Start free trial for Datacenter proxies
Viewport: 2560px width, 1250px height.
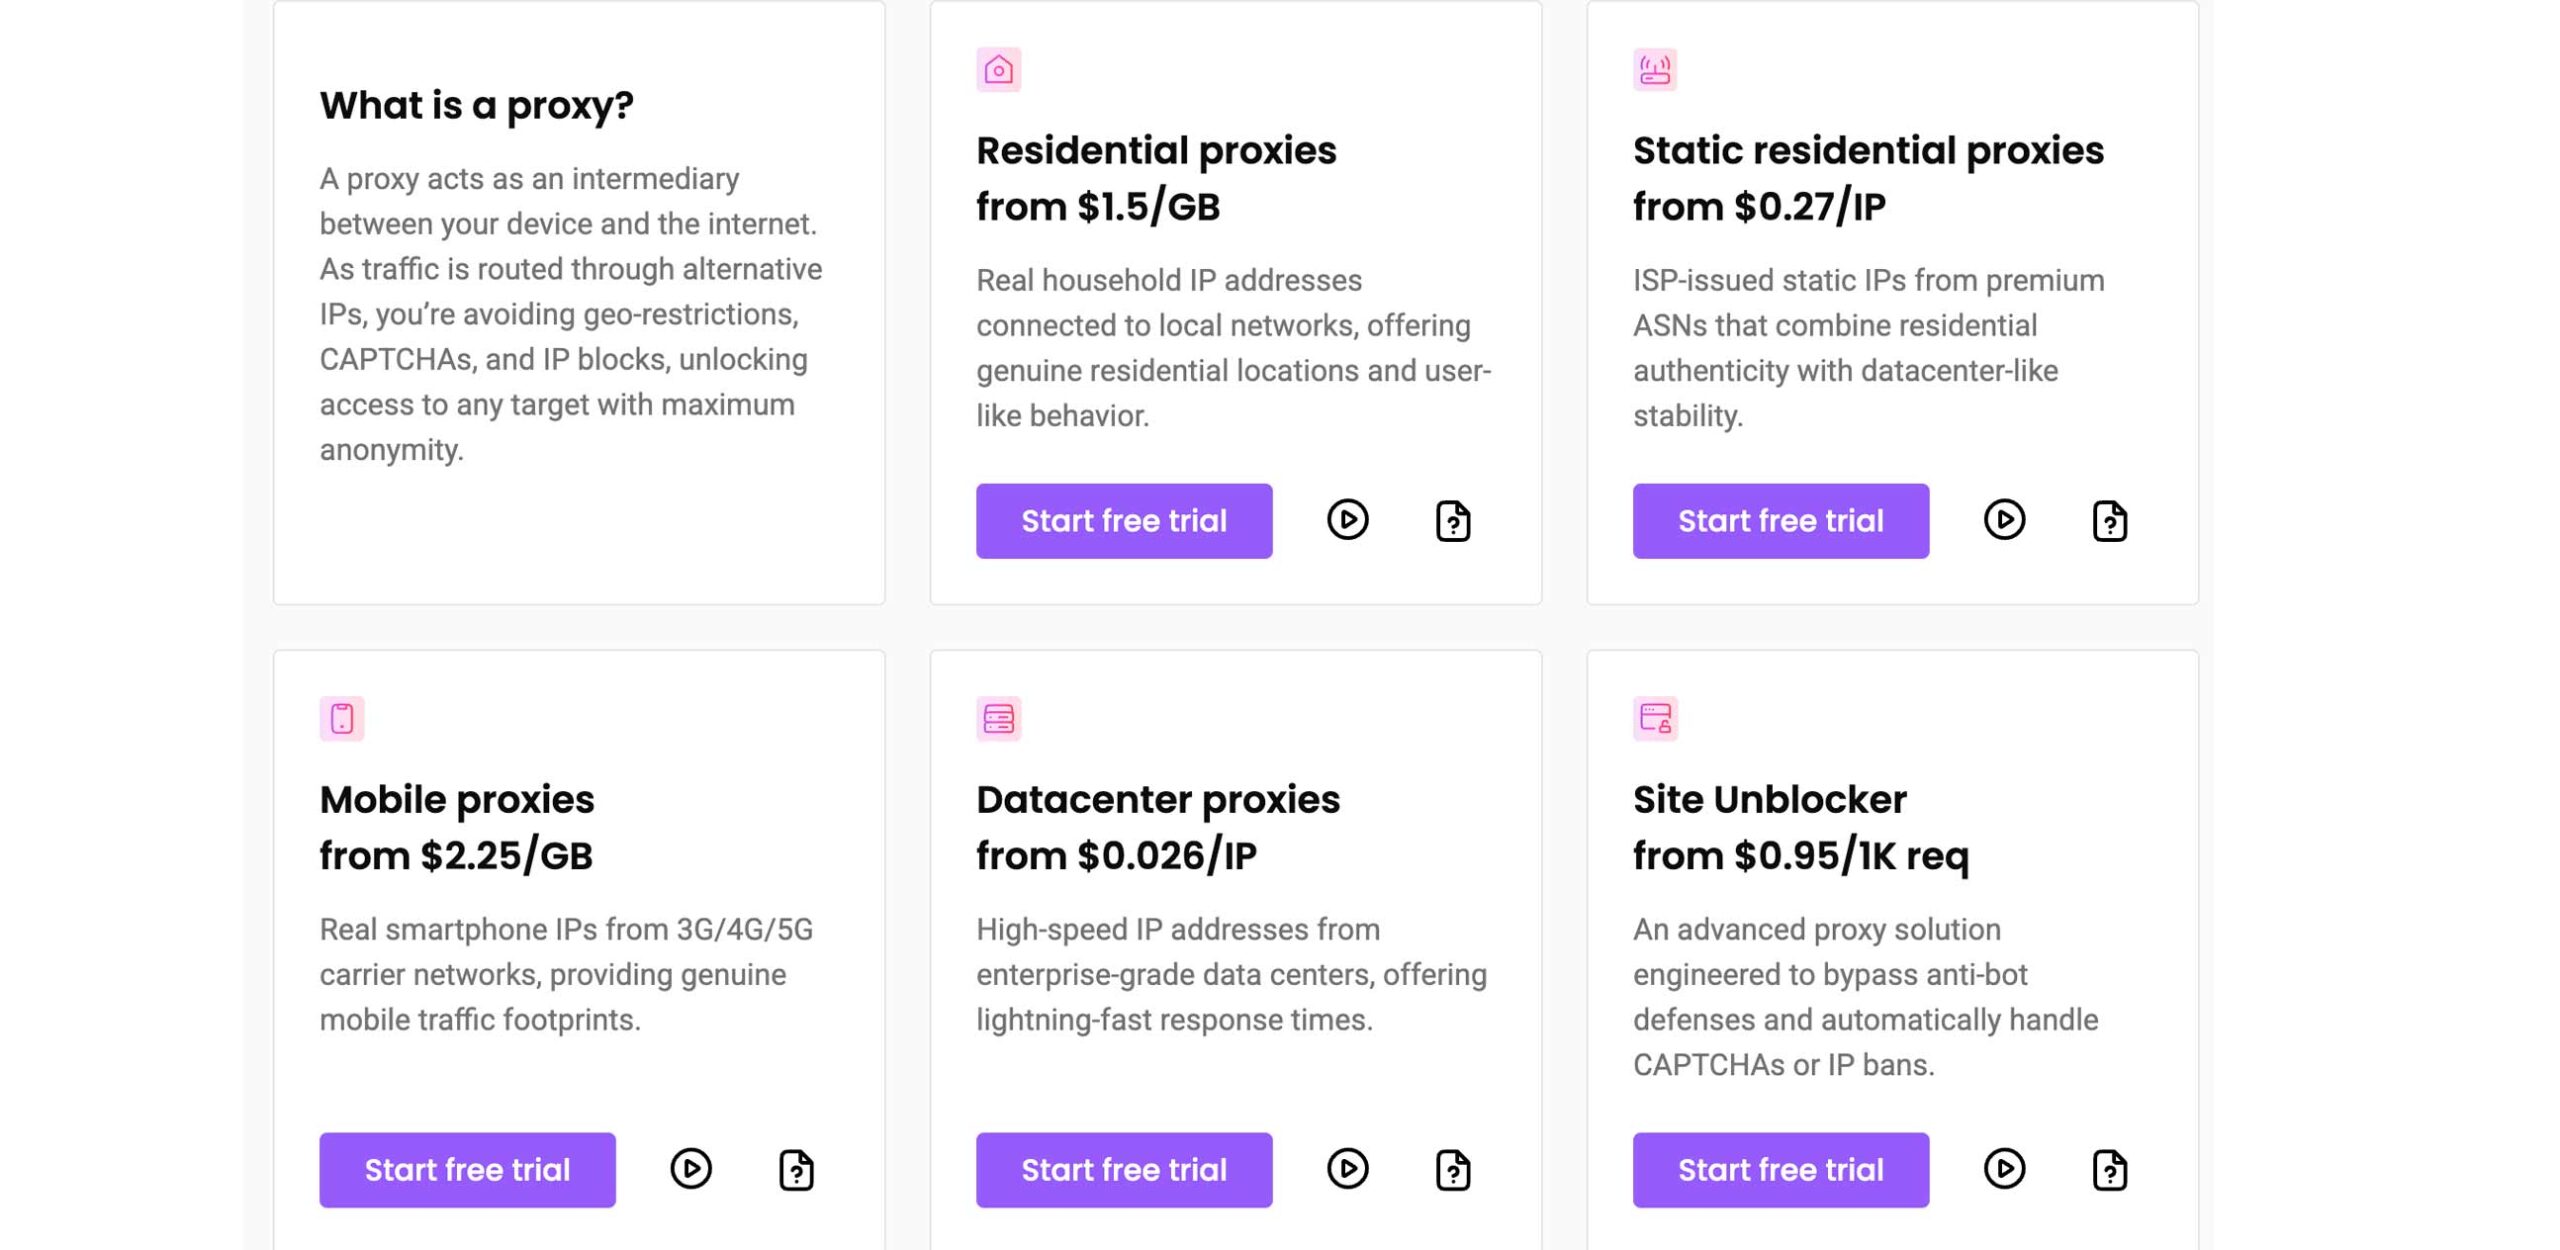tap(1124, 1170)
